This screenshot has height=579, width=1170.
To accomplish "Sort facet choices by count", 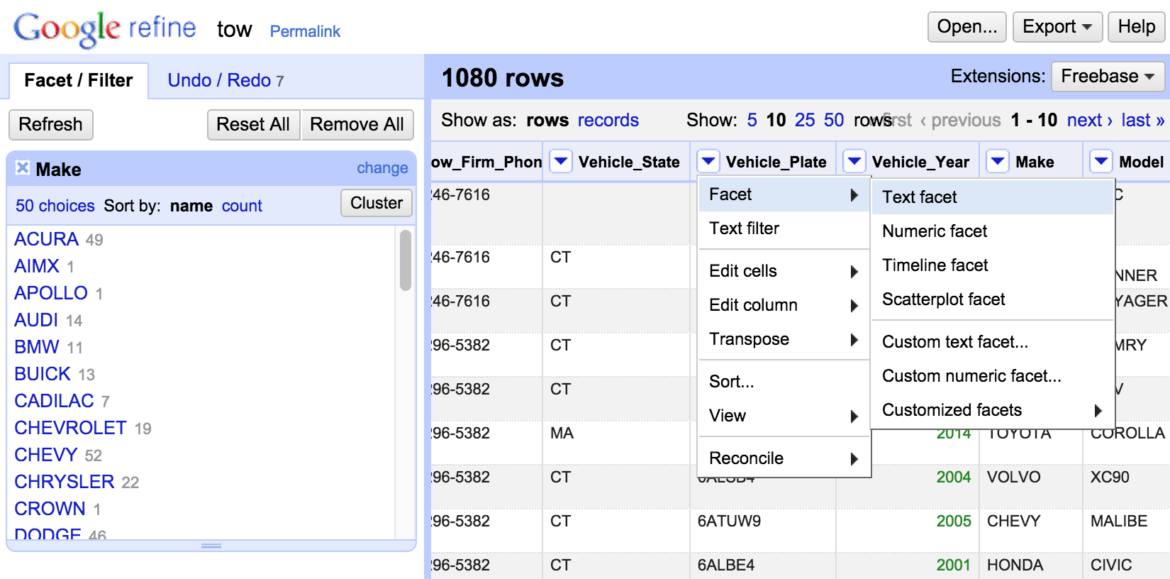I will tap(242, 206).
